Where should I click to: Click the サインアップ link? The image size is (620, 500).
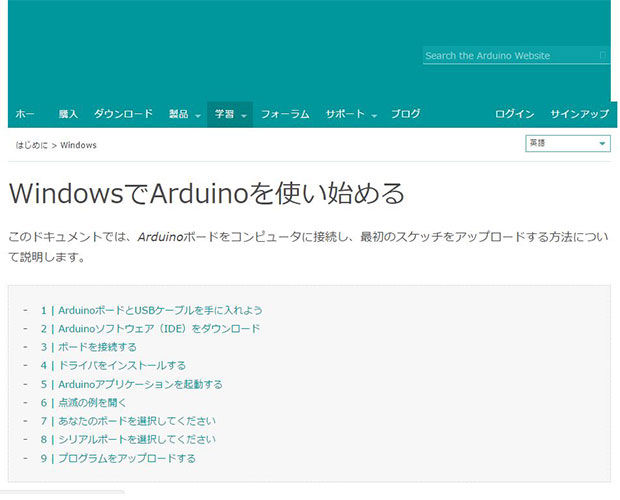click(580, 114)
